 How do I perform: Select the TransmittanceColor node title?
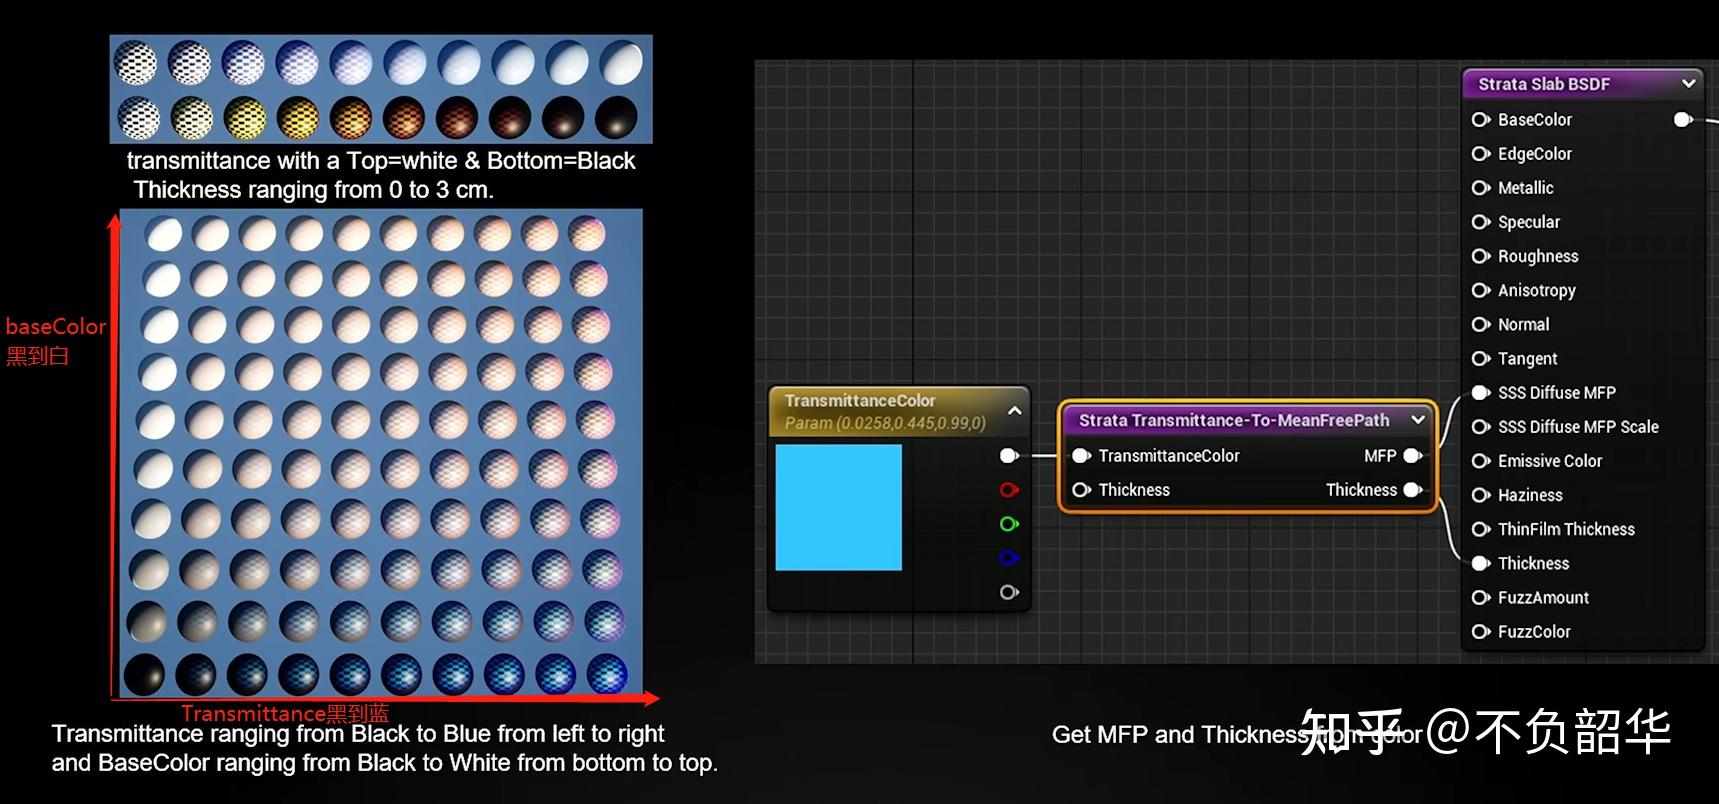[x=860, y=401]
